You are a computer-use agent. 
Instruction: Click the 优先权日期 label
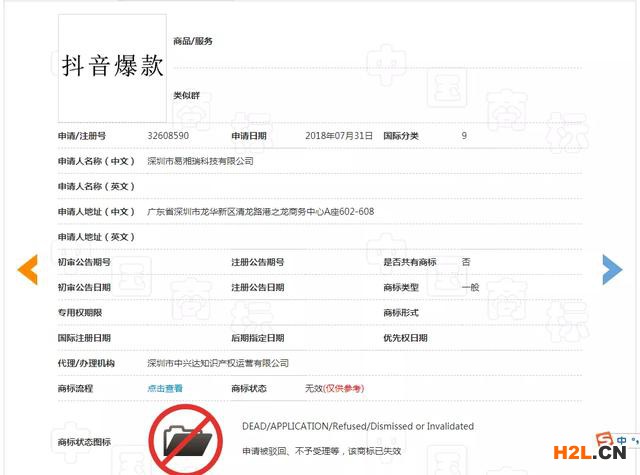click(405, 338)
